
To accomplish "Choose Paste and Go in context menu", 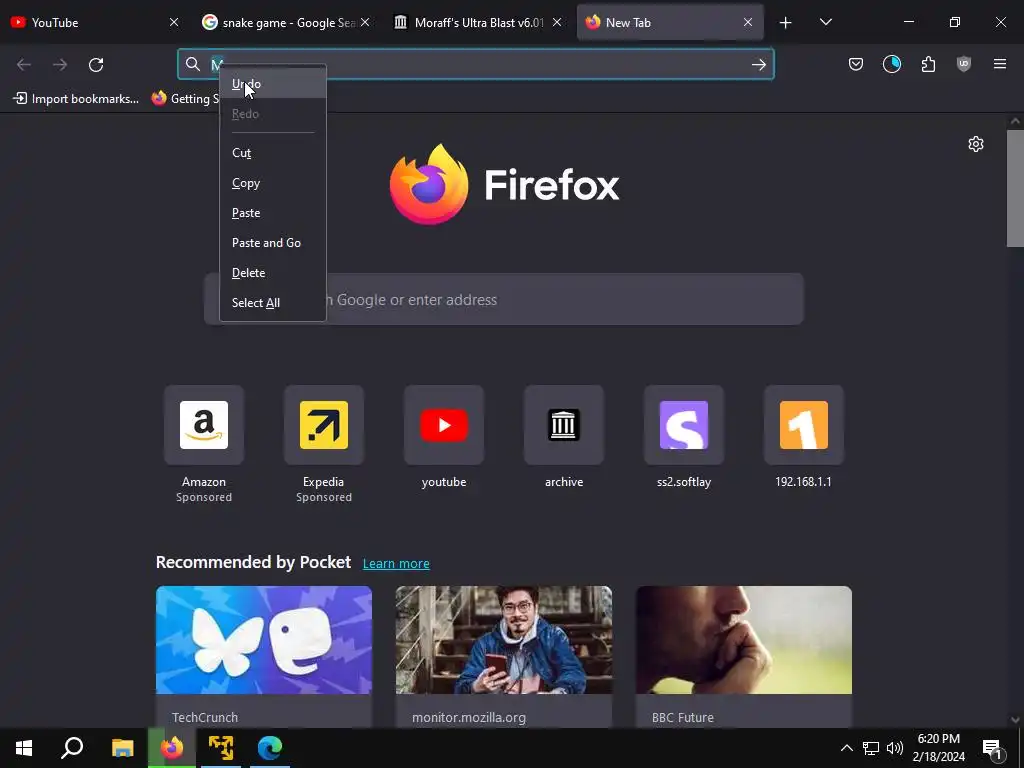I will pos(273,243).
